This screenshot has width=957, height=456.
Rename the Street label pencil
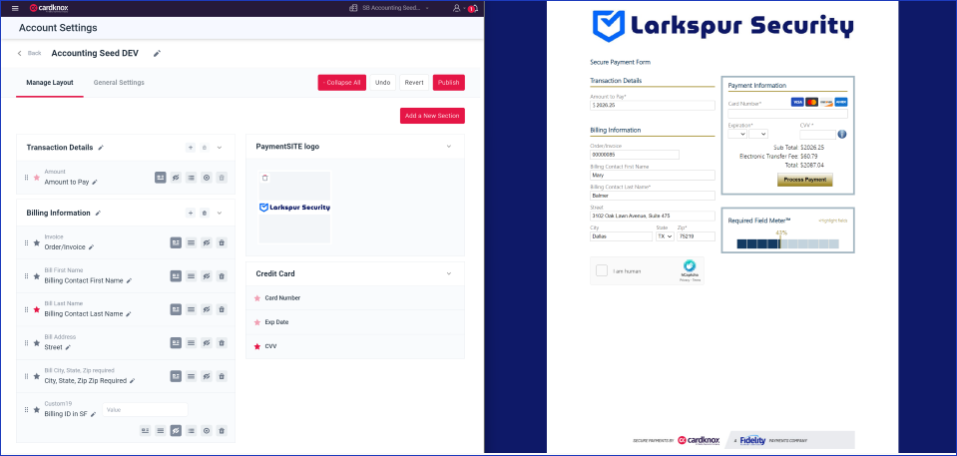click(68, 347)
